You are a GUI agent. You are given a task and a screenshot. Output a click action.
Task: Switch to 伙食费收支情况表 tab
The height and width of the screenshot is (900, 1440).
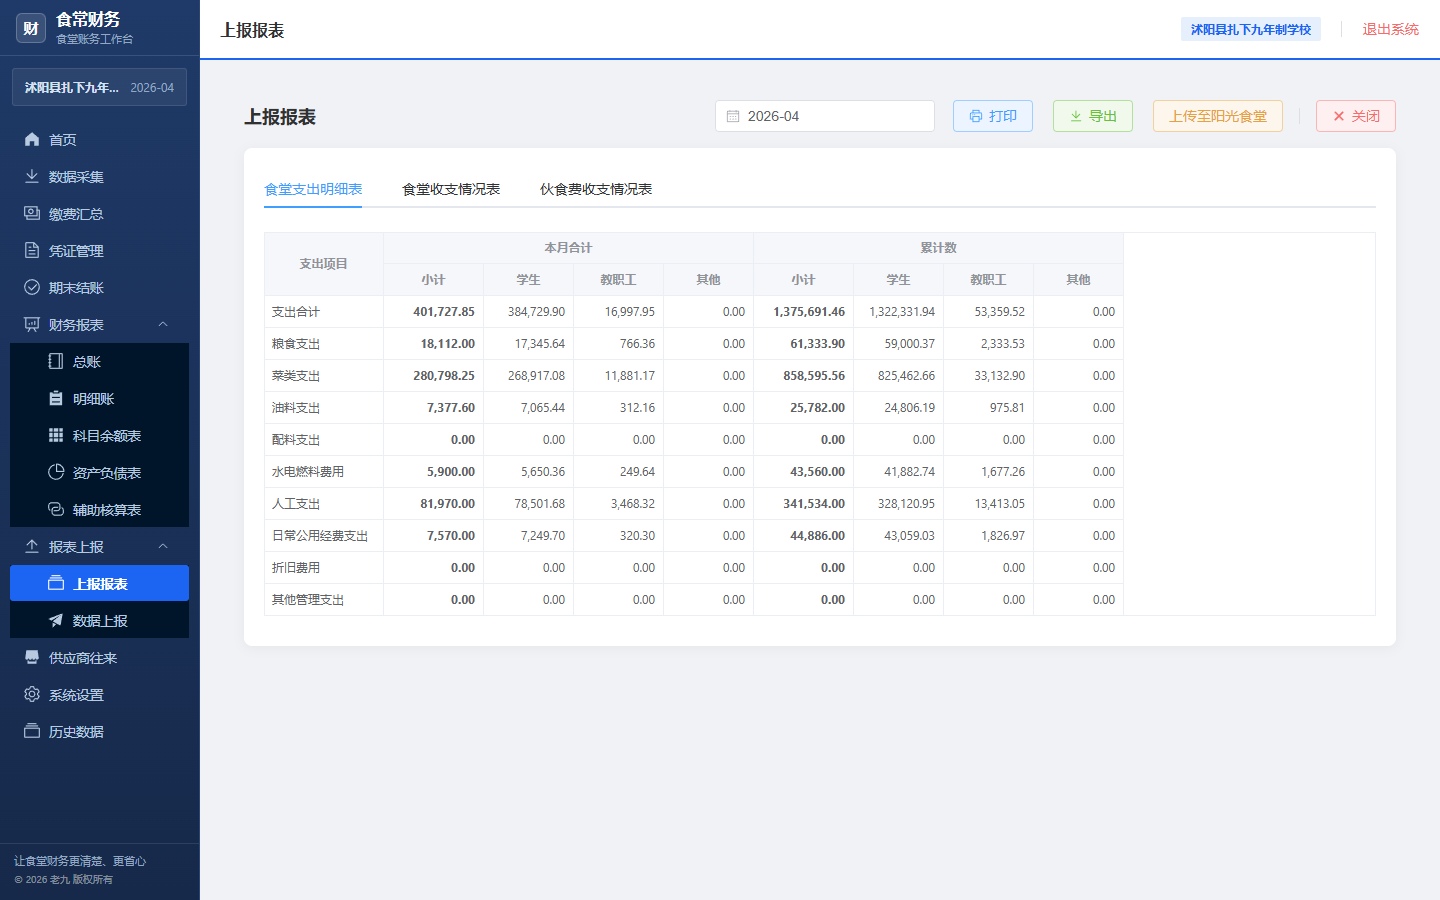tap(596, 189)
